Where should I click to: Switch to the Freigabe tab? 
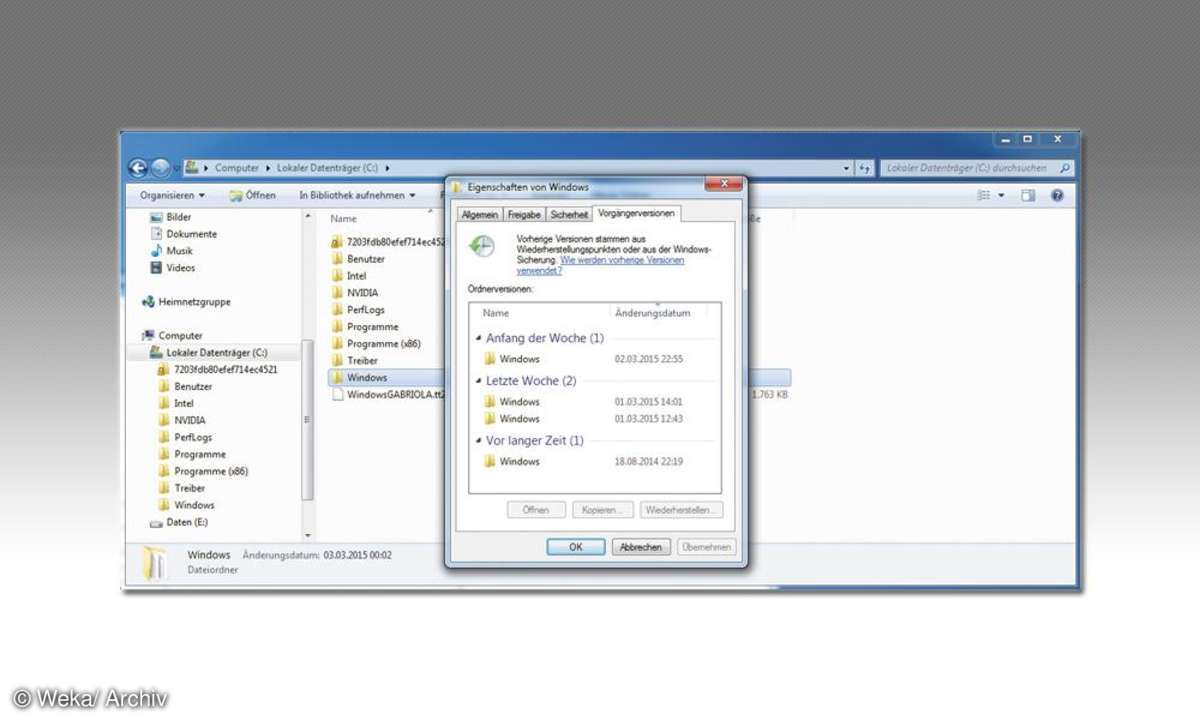524,215
